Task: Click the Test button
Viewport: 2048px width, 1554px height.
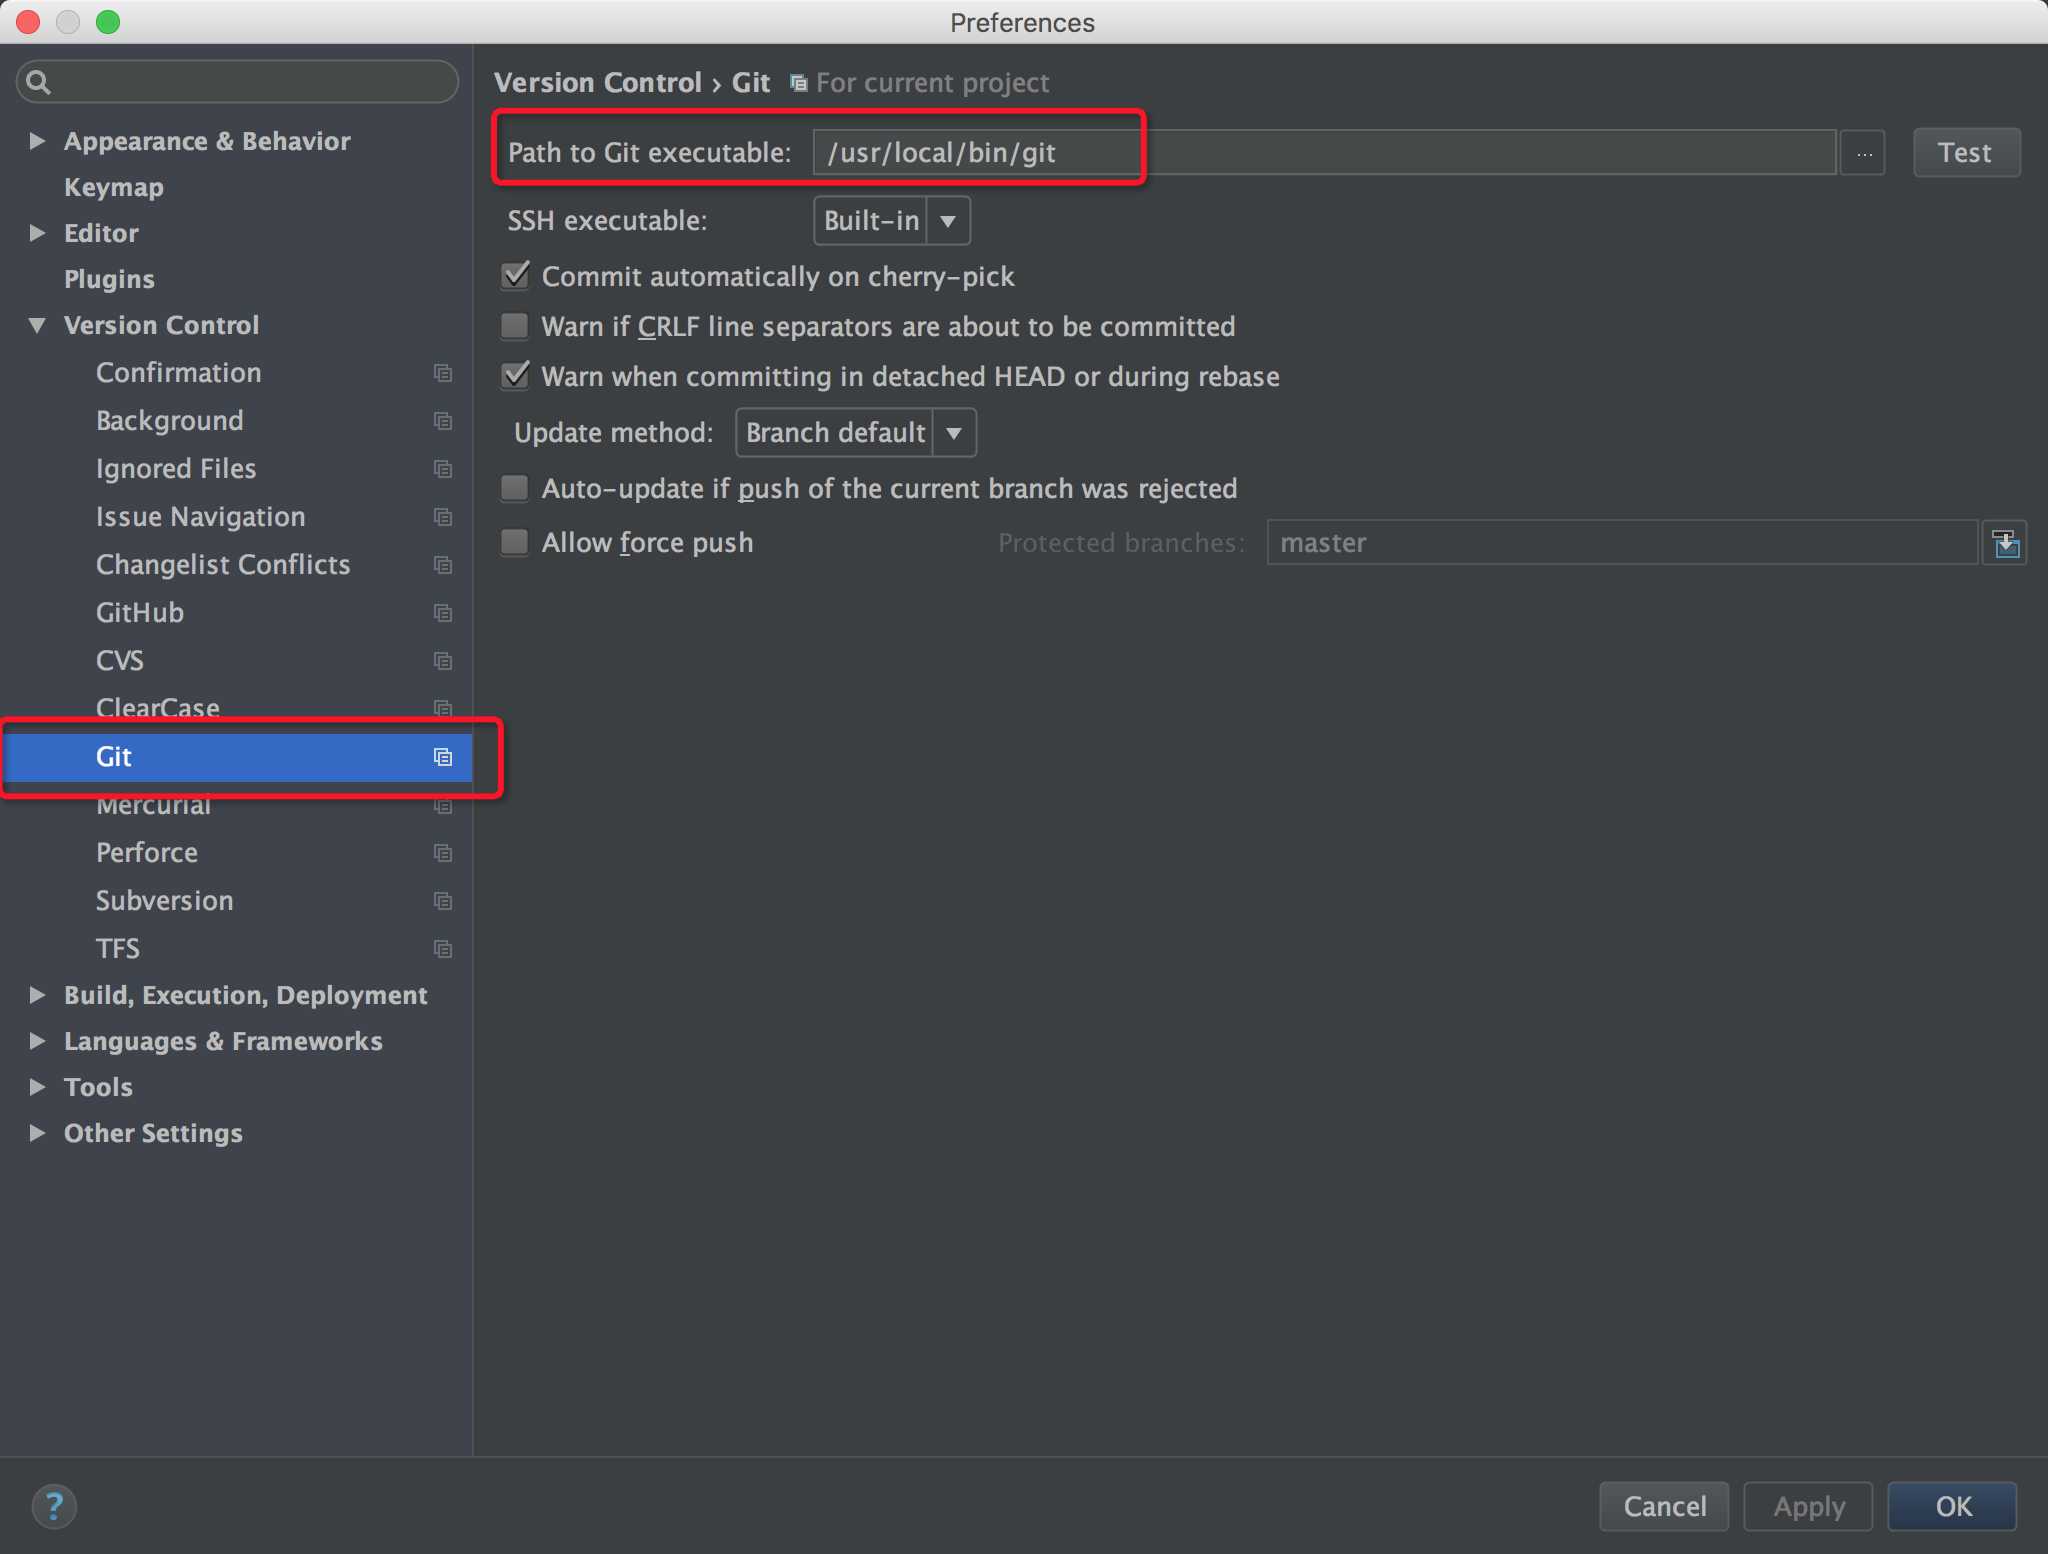Action: [x=1965, y=152]
